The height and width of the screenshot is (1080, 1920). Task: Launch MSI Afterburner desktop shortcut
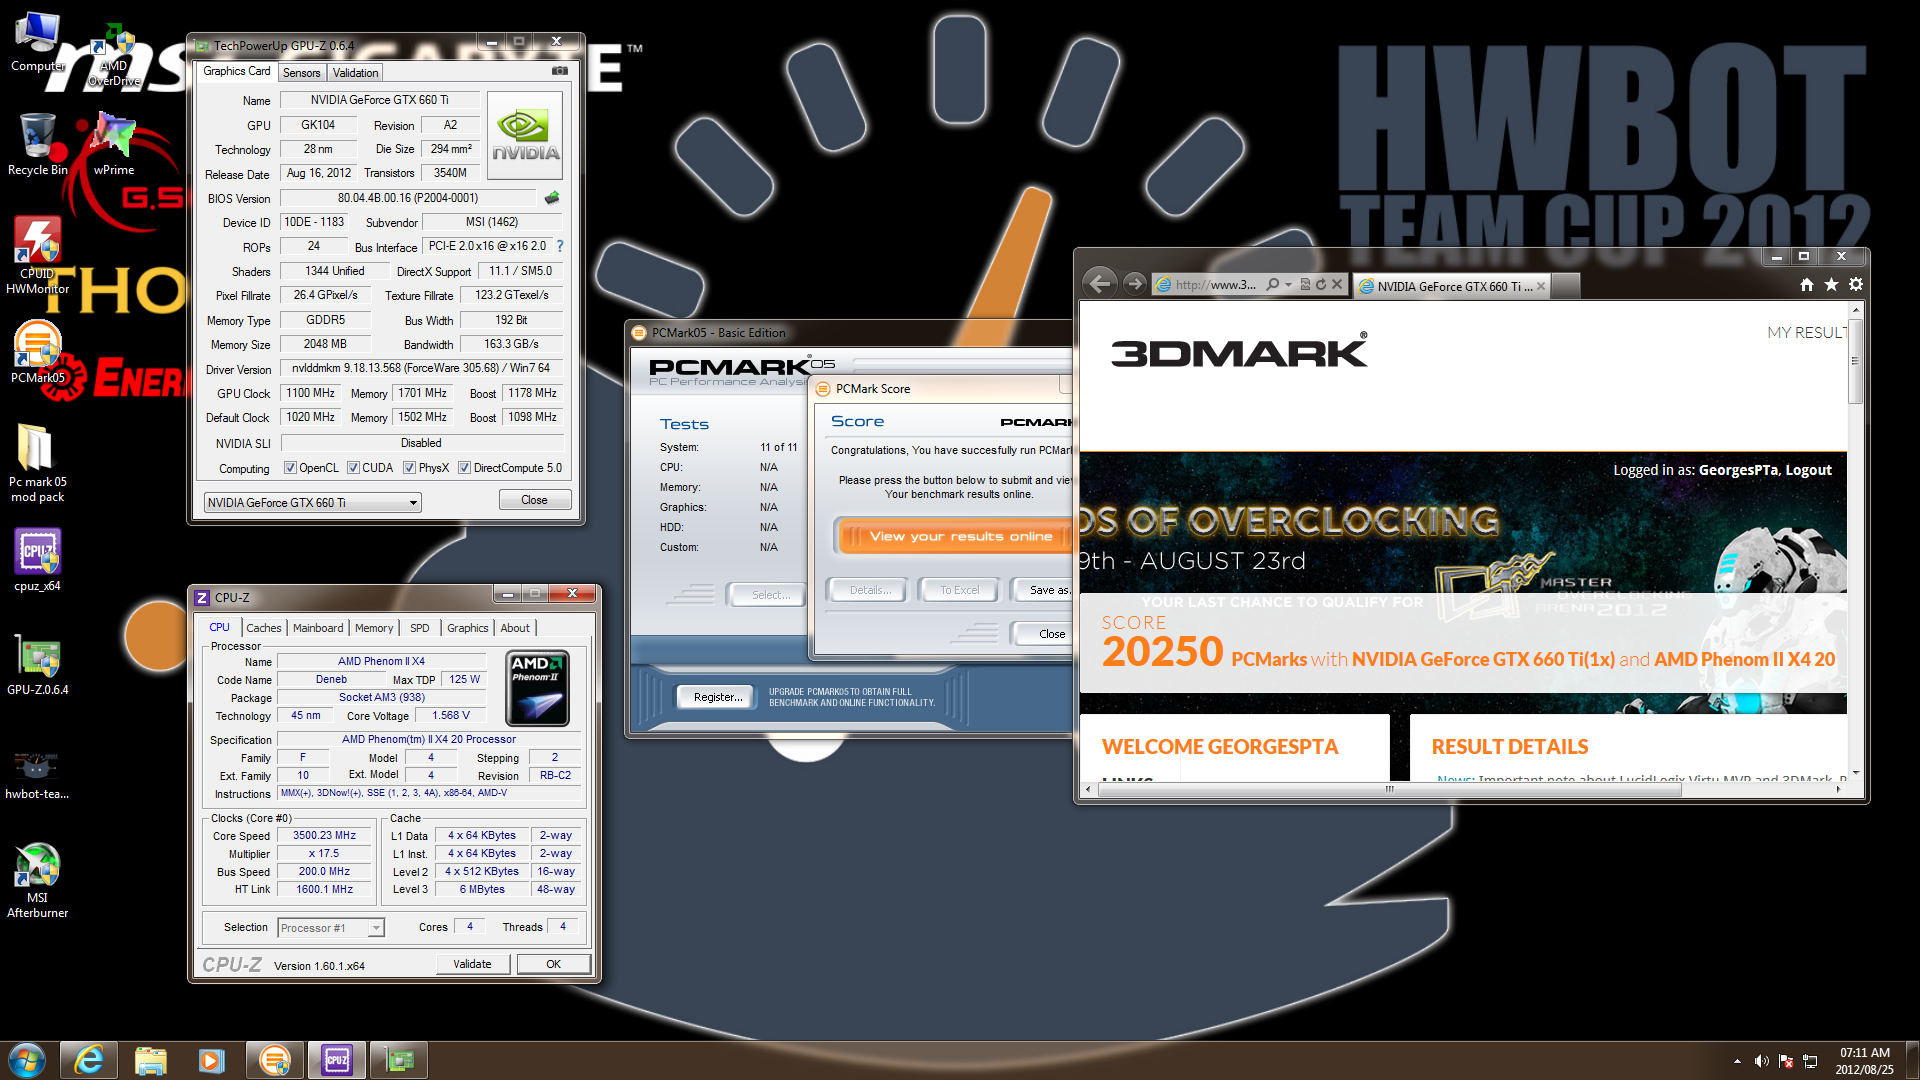37,880
